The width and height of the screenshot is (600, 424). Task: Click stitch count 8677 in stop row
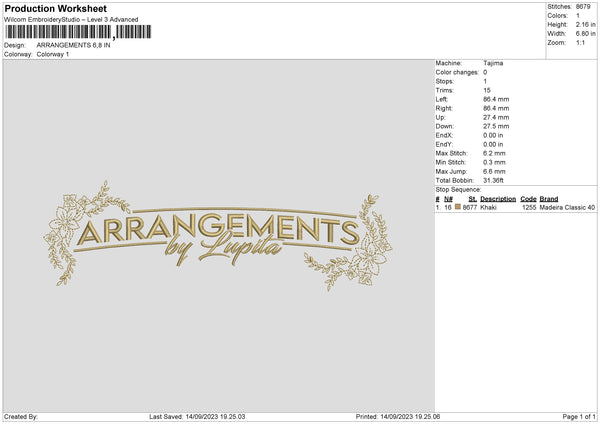point(470,207)
